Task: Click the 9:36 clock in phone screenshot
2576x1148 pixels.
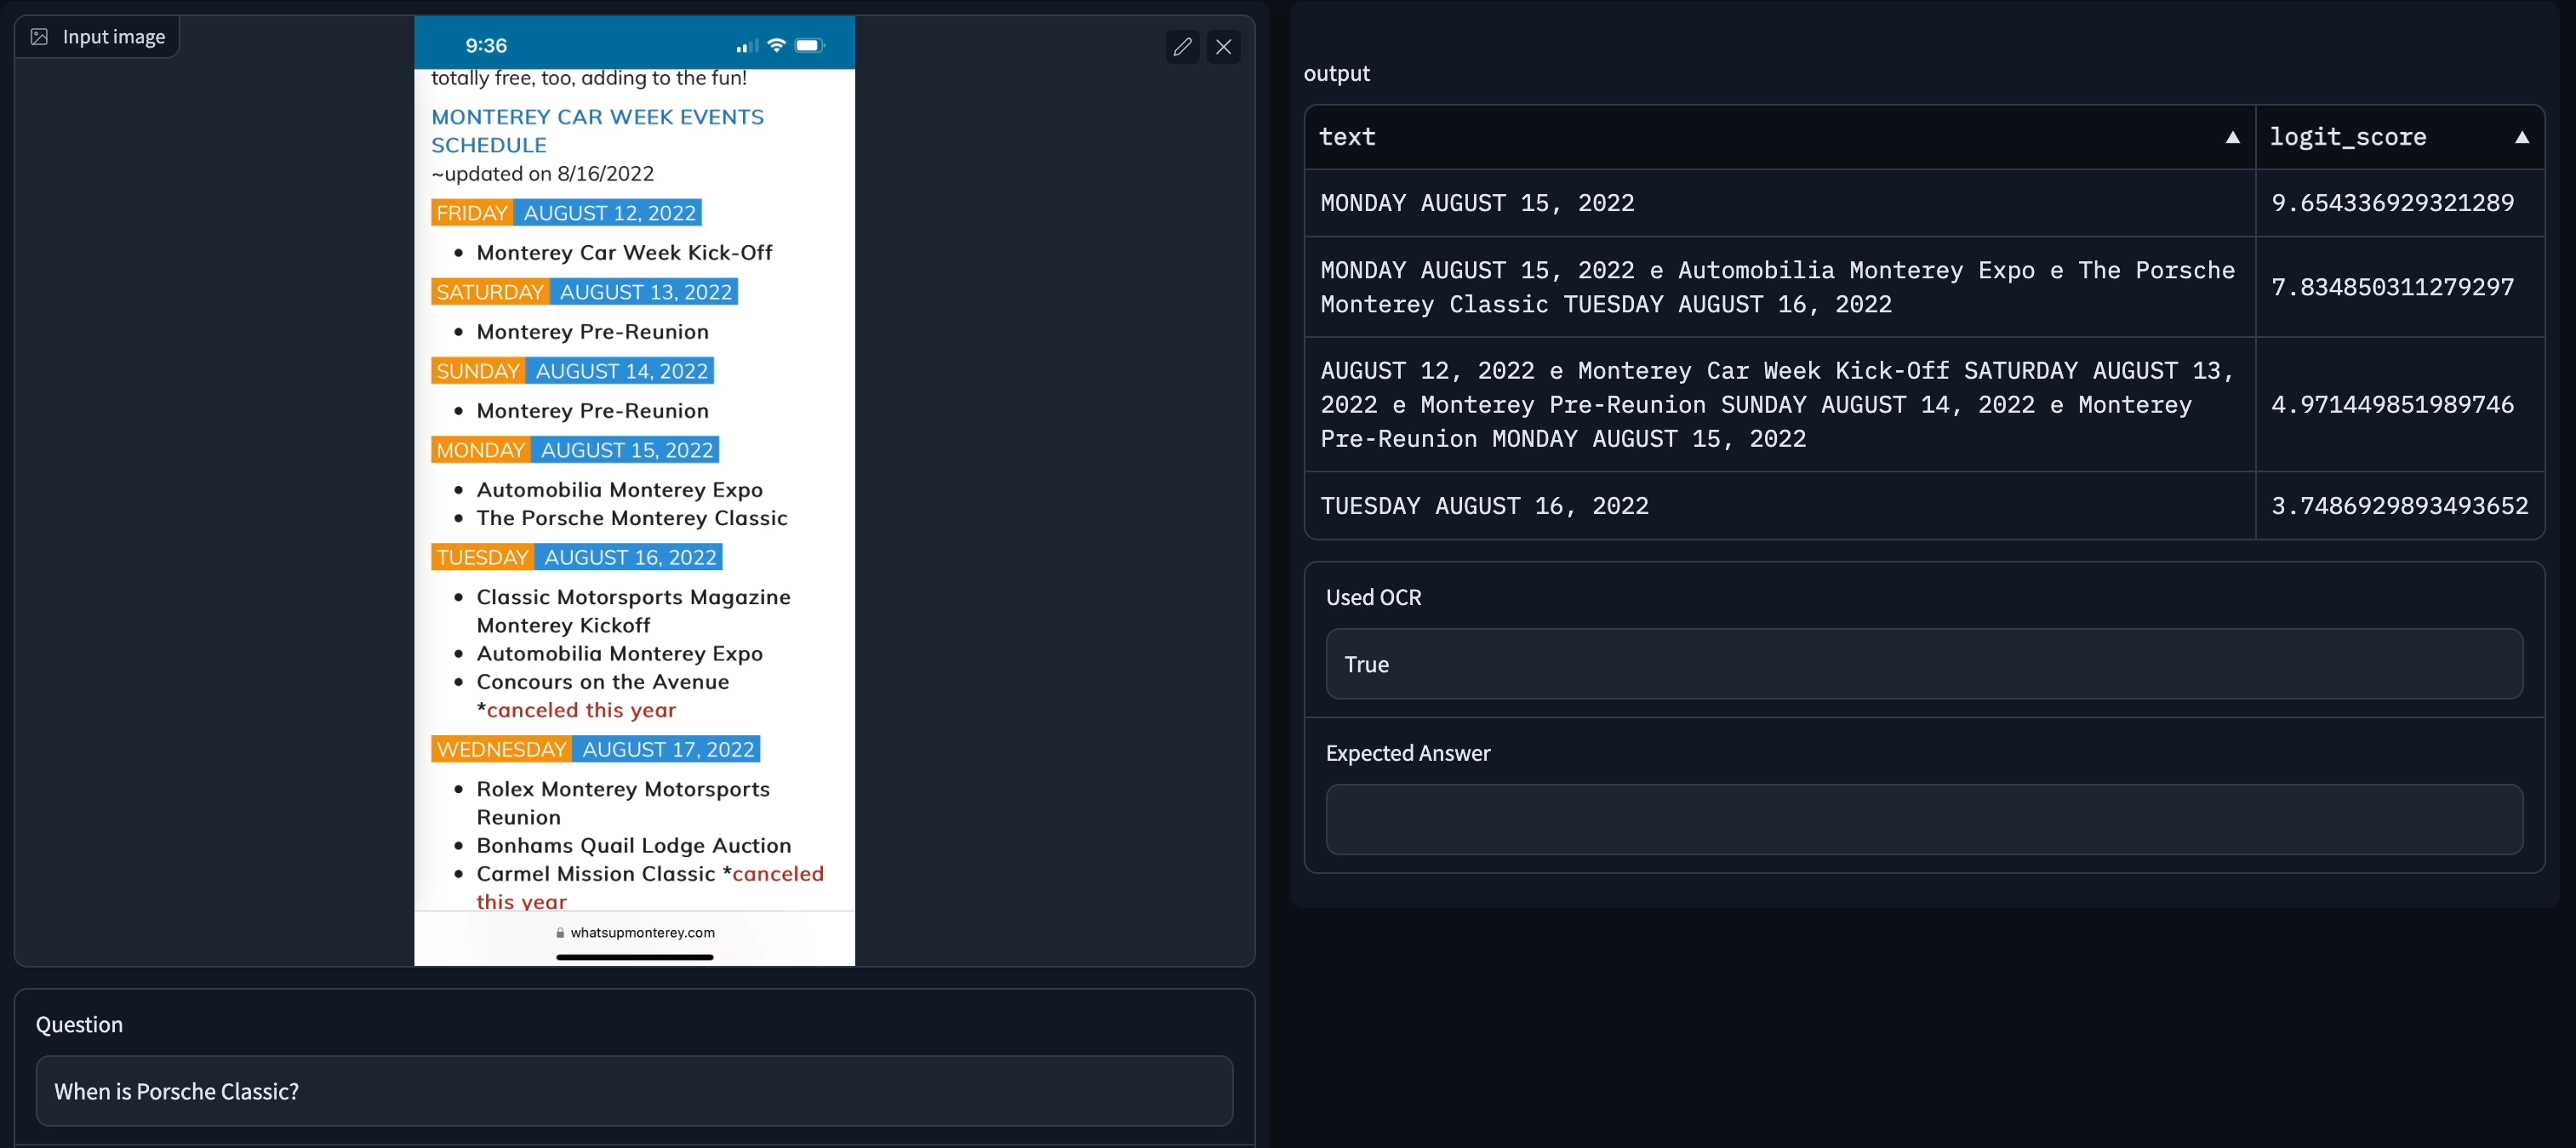Action: click(486, 46)
